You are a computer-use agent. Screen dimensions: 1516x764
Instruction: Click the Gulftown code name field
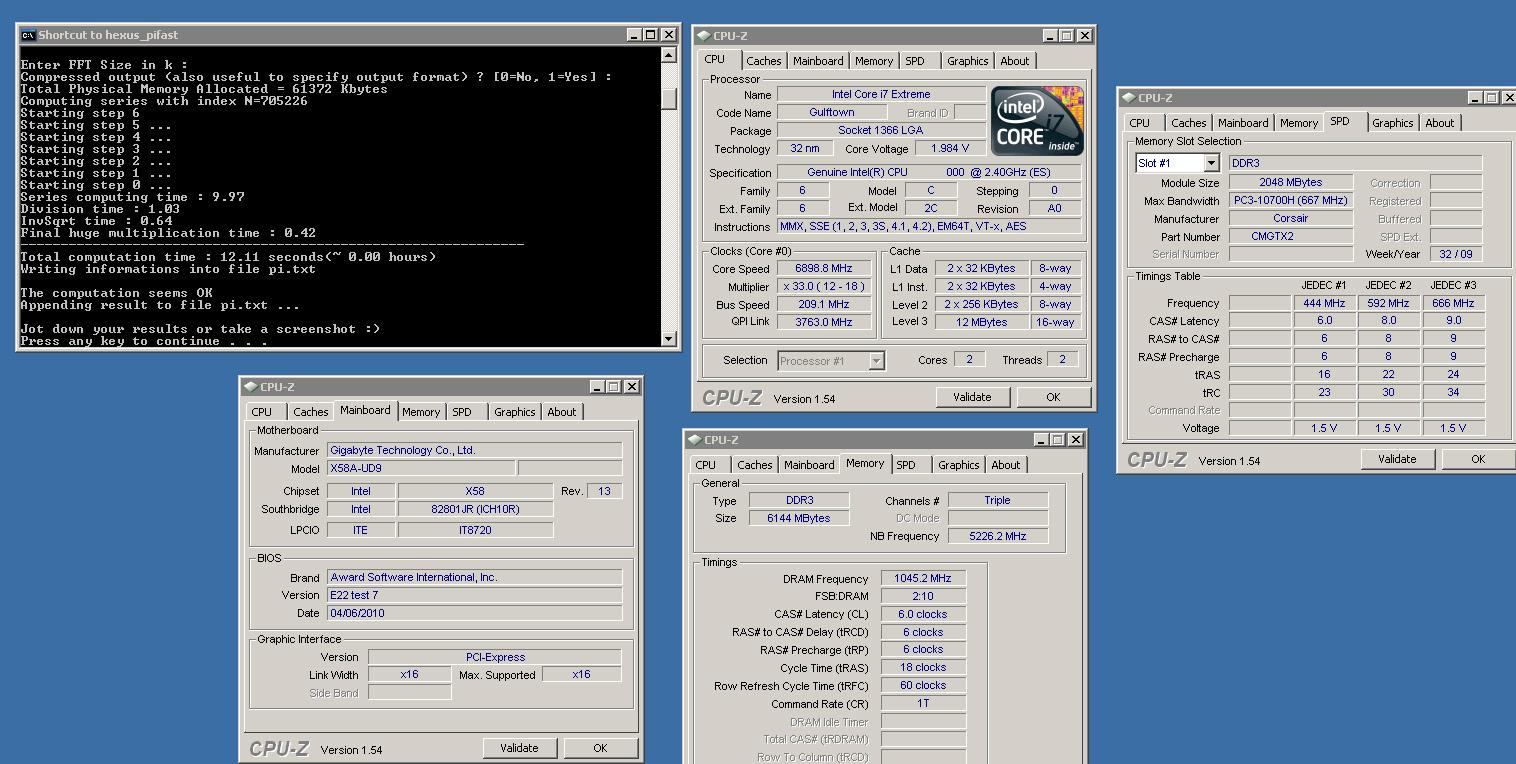(831, 112)
